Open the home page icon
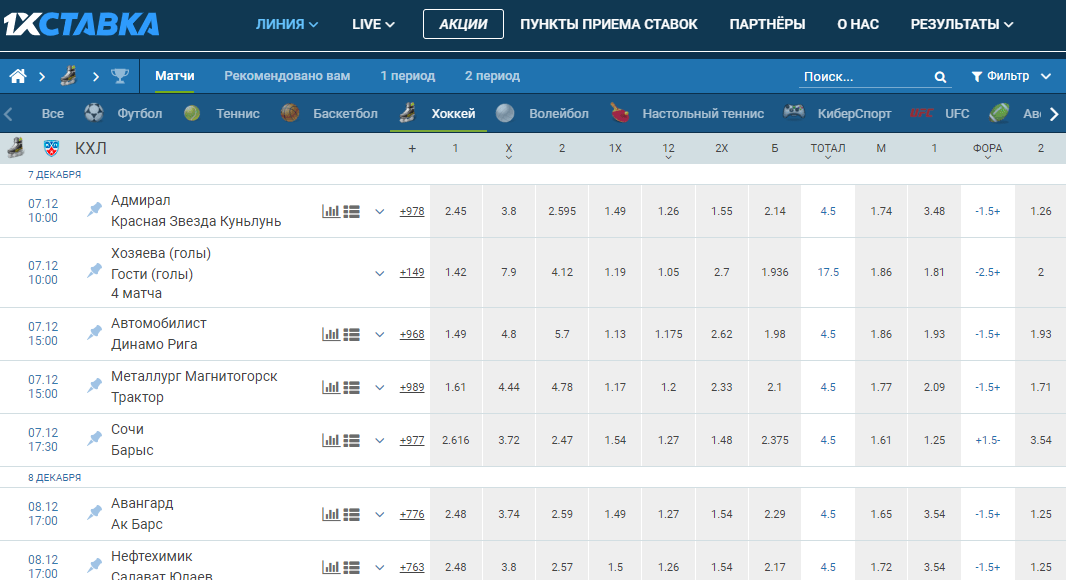 [18, 76]
